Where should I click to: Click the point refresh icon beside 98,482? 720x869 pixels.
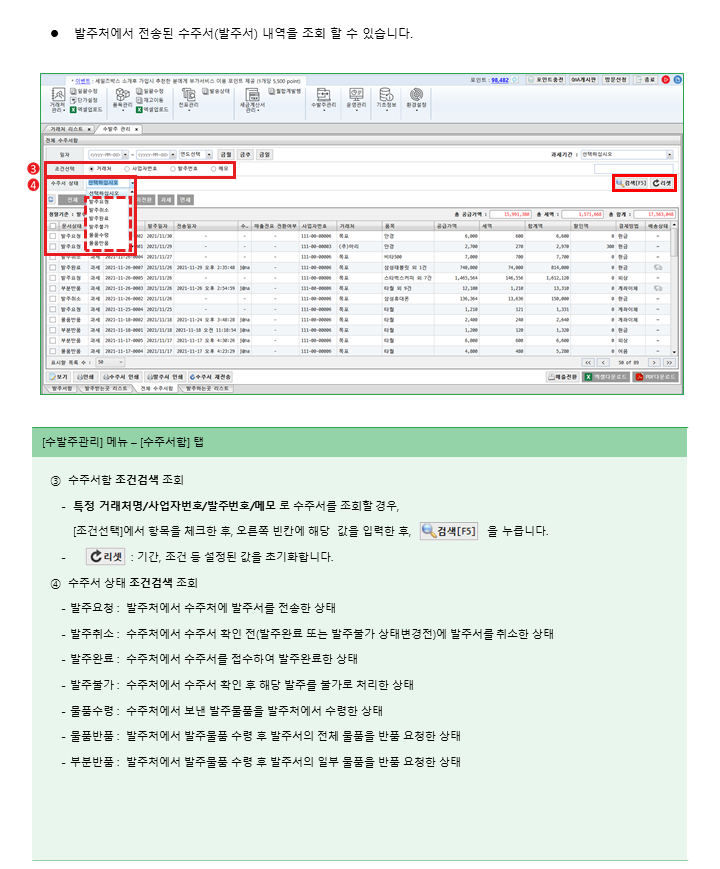[515, 80]
